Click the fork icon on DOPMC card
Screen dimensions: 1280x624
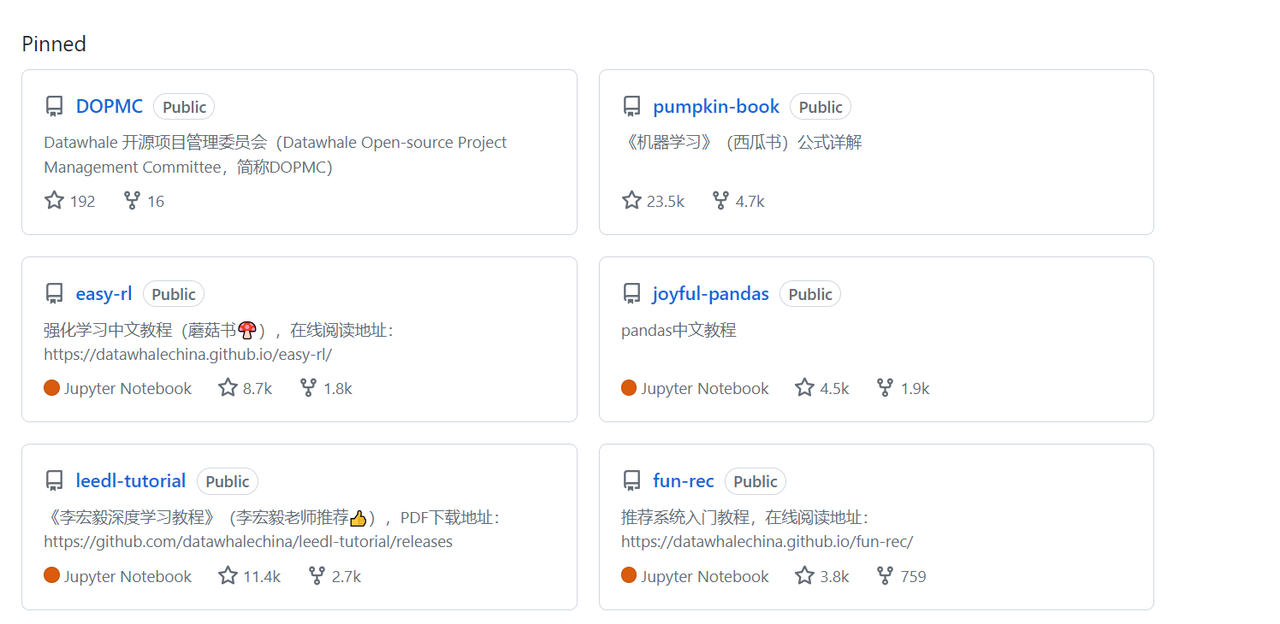click(132, 201)
